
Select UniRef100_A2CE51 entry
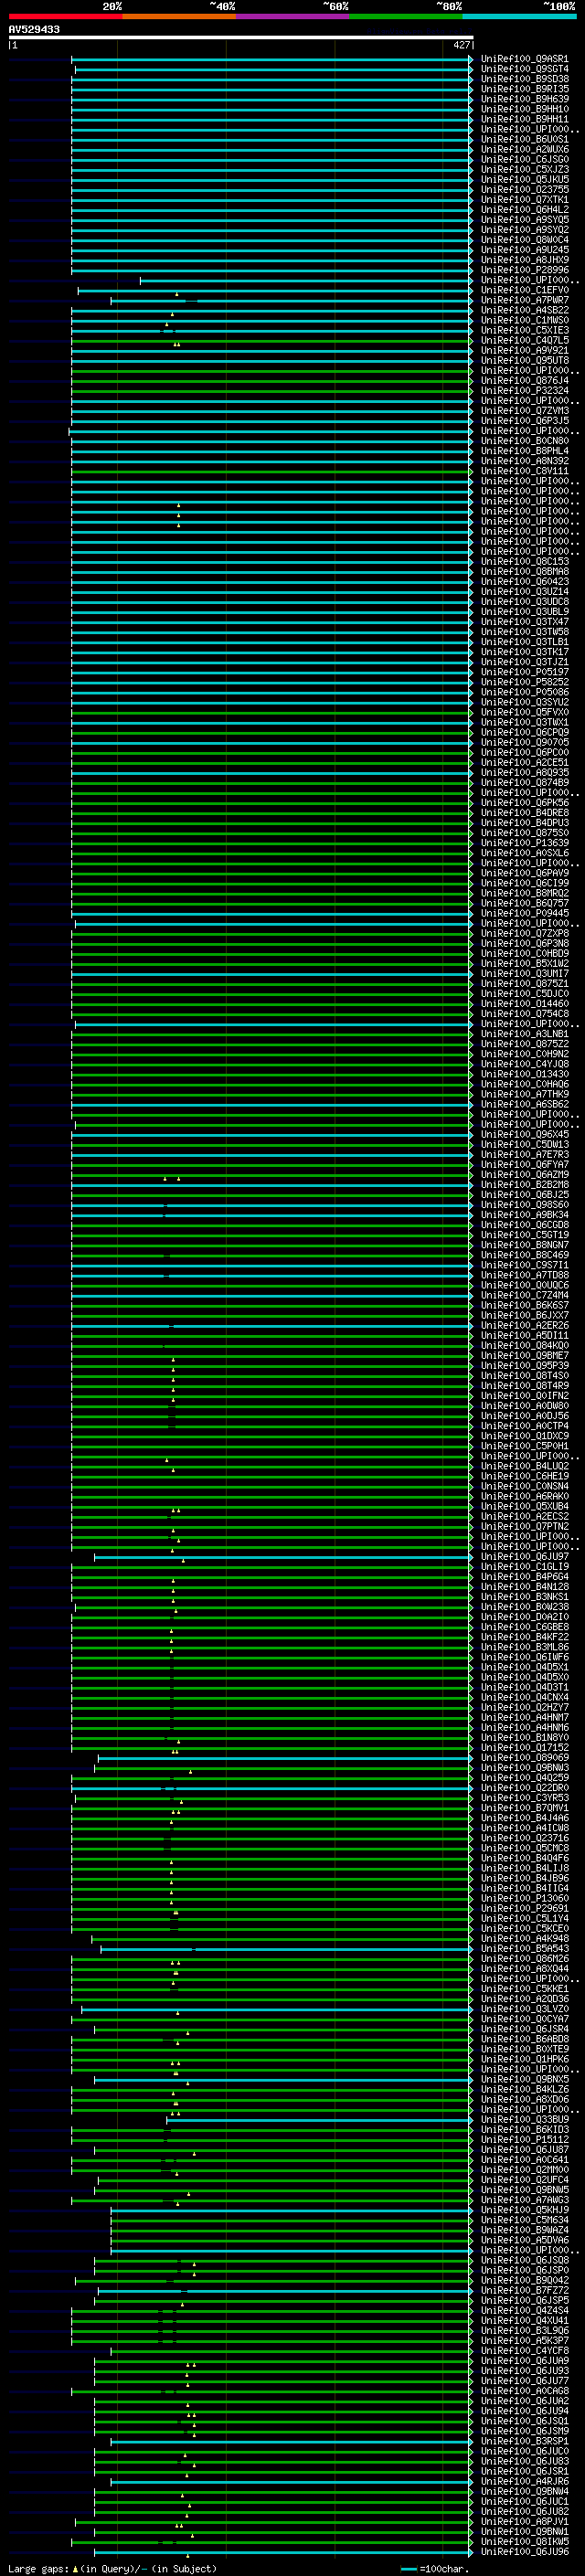(x=524, y=763)
